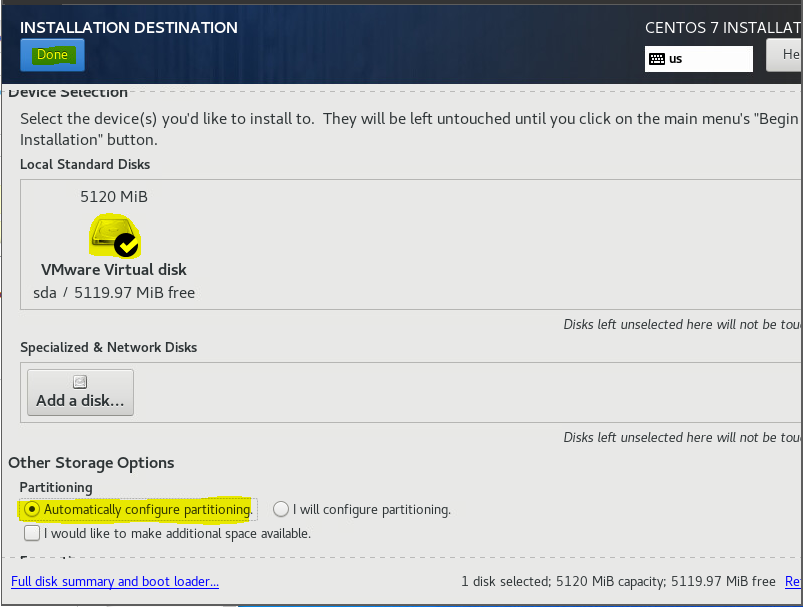Click the black checkmark badge on disk

pos(126,243)
